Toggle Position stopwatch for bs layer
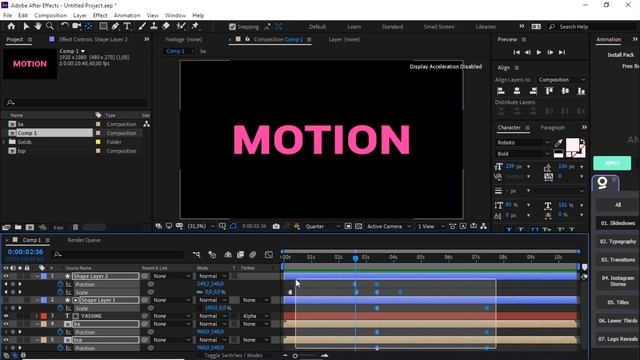The width and height of the screenshot is (640, 360). click(60, 332)
